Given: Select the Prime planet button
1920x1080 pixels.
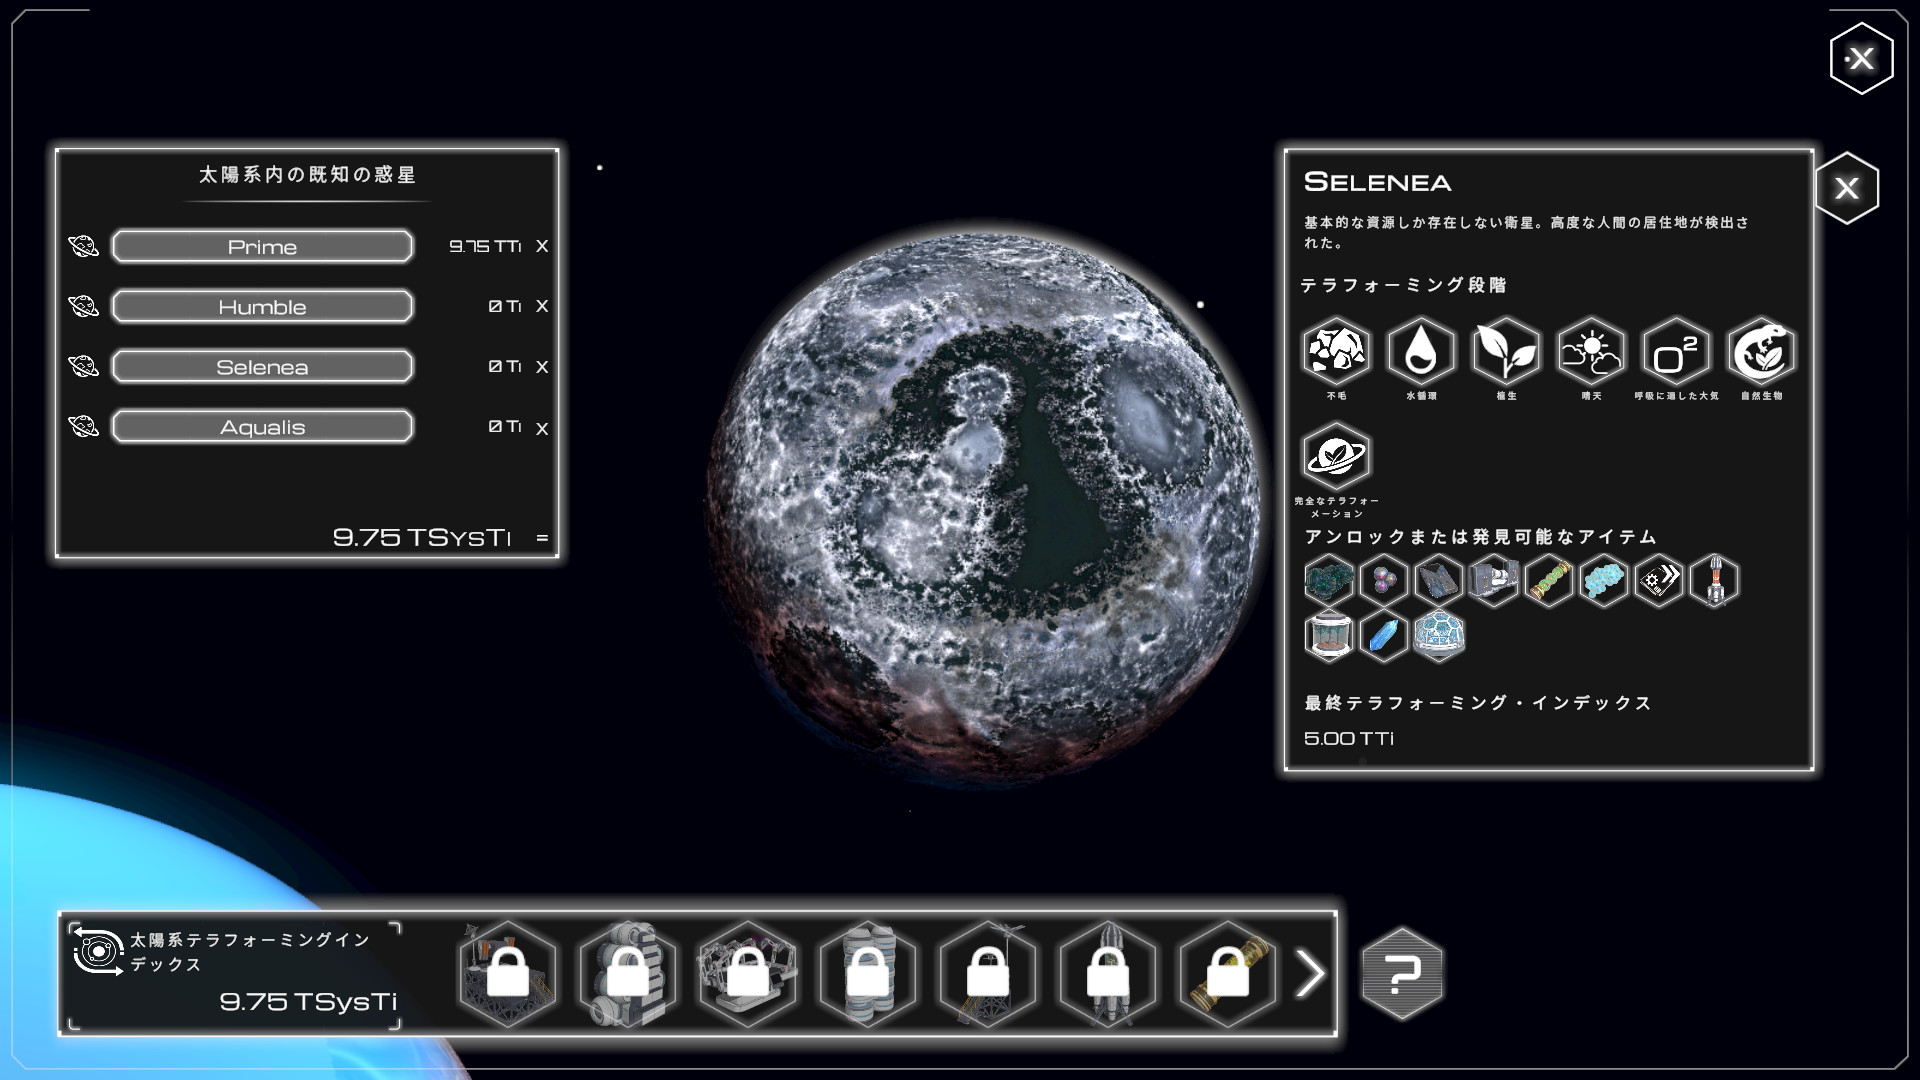Looking at the screenshot, I should [262, 246].
